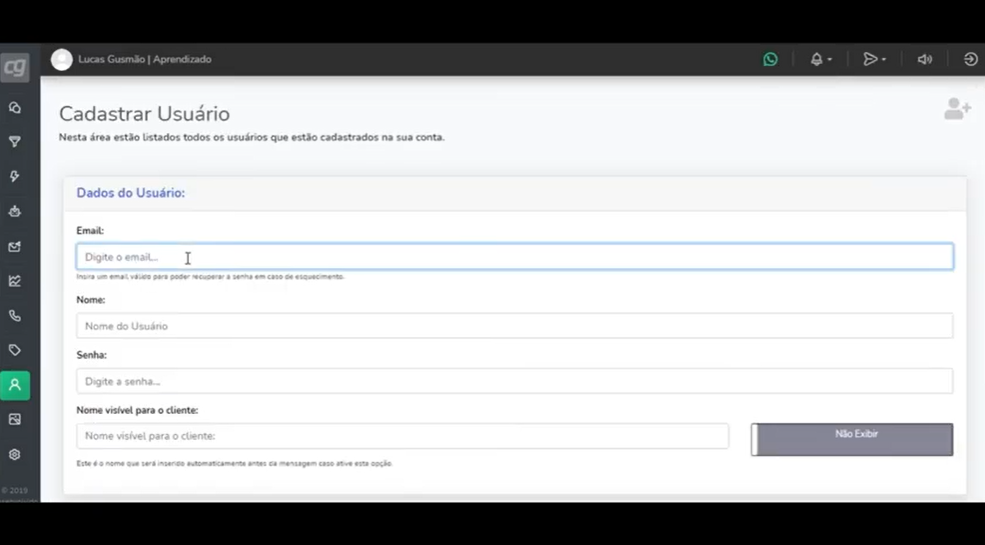Screen dimensions: 985x545
Task: Click the Dados do Usuário heading
Action: [x=131, y=193]
